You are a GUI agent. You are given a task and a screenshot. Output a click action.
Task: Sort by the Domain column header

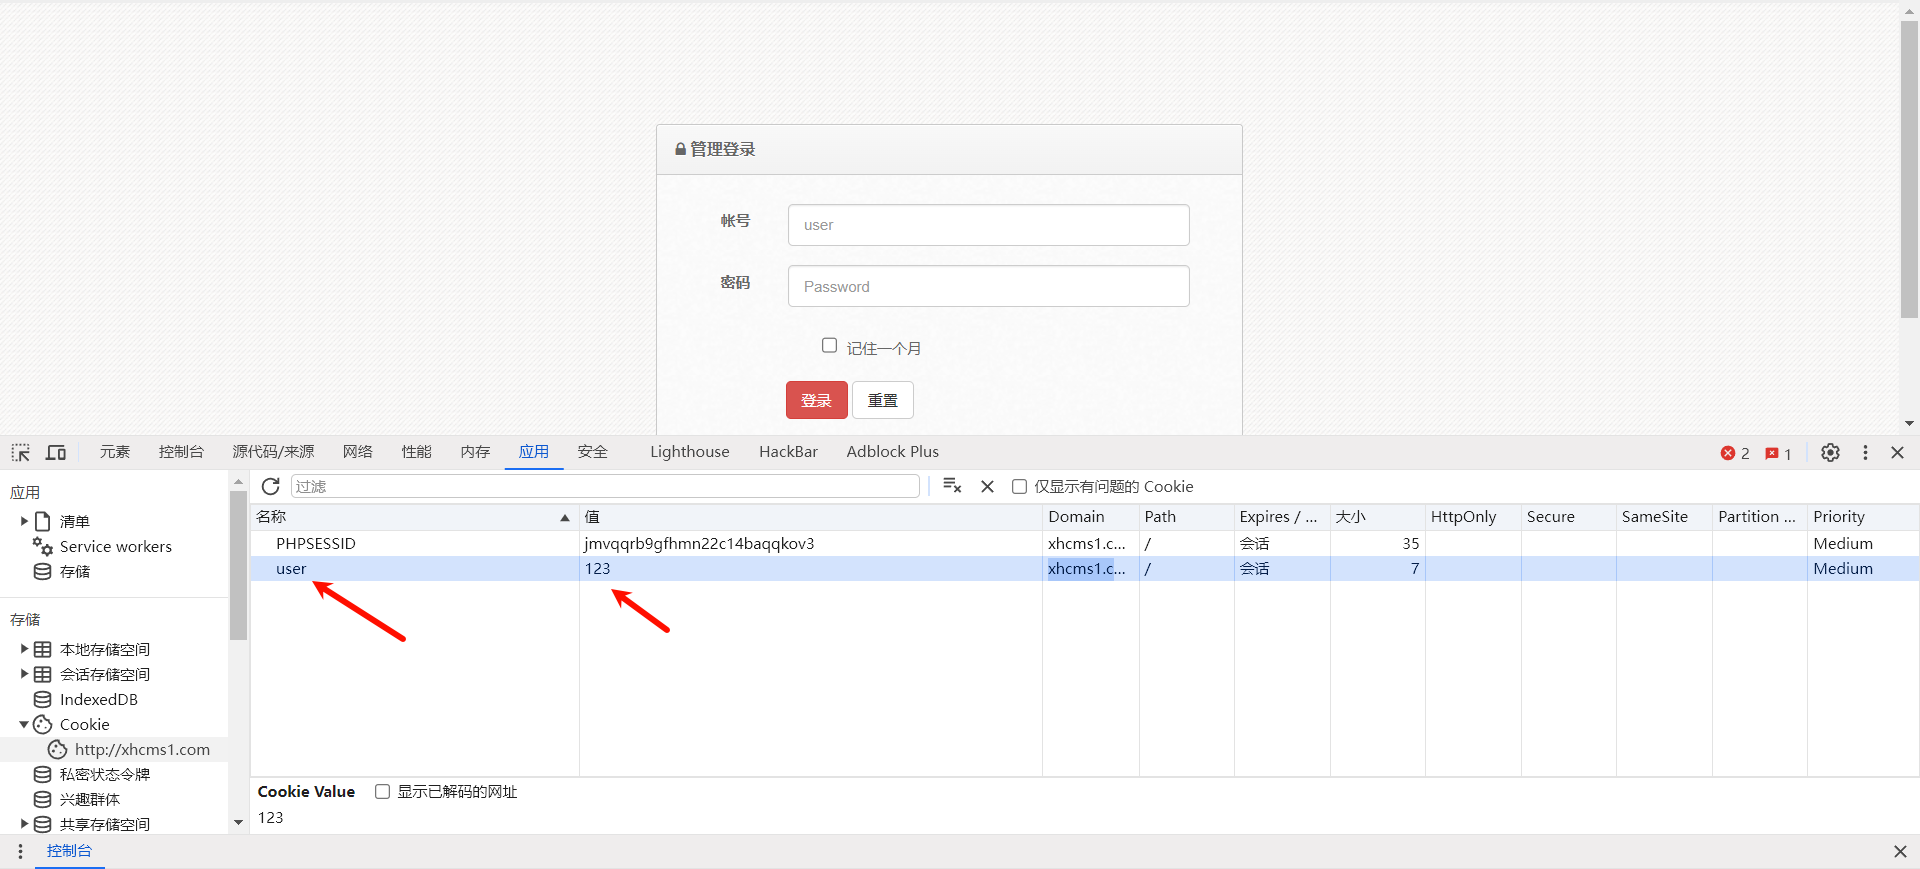coord(1090,517)
